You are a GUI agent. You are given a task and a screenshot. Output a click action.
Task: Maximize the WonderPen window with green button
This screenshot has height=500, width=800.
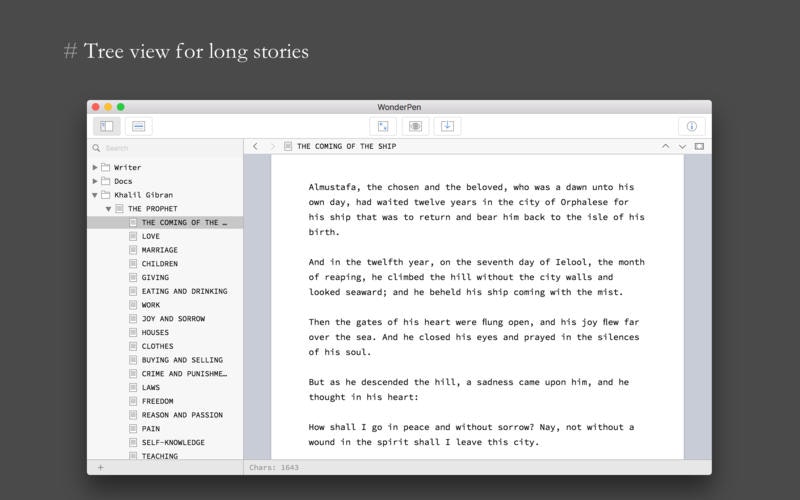(121, 107)
